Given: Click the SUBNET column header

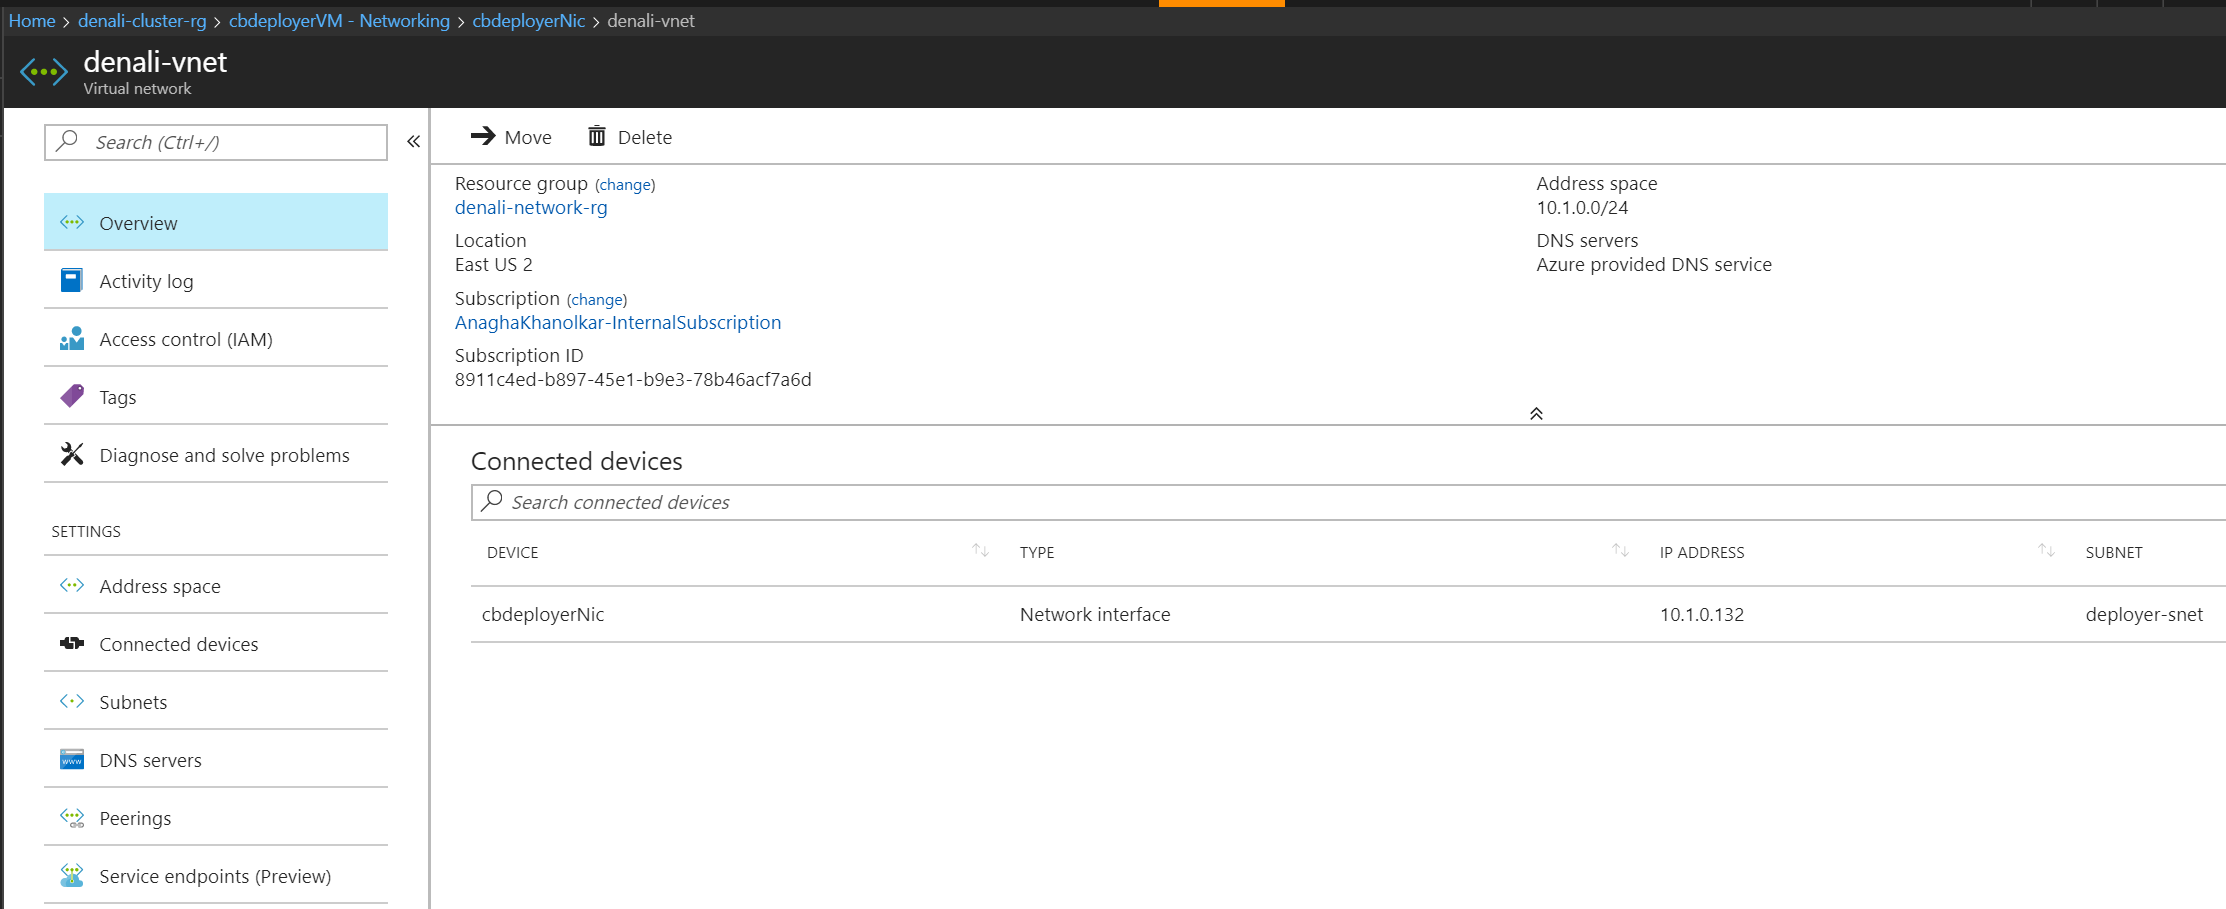Looking at the screenshot, I should coord(2114,552).
